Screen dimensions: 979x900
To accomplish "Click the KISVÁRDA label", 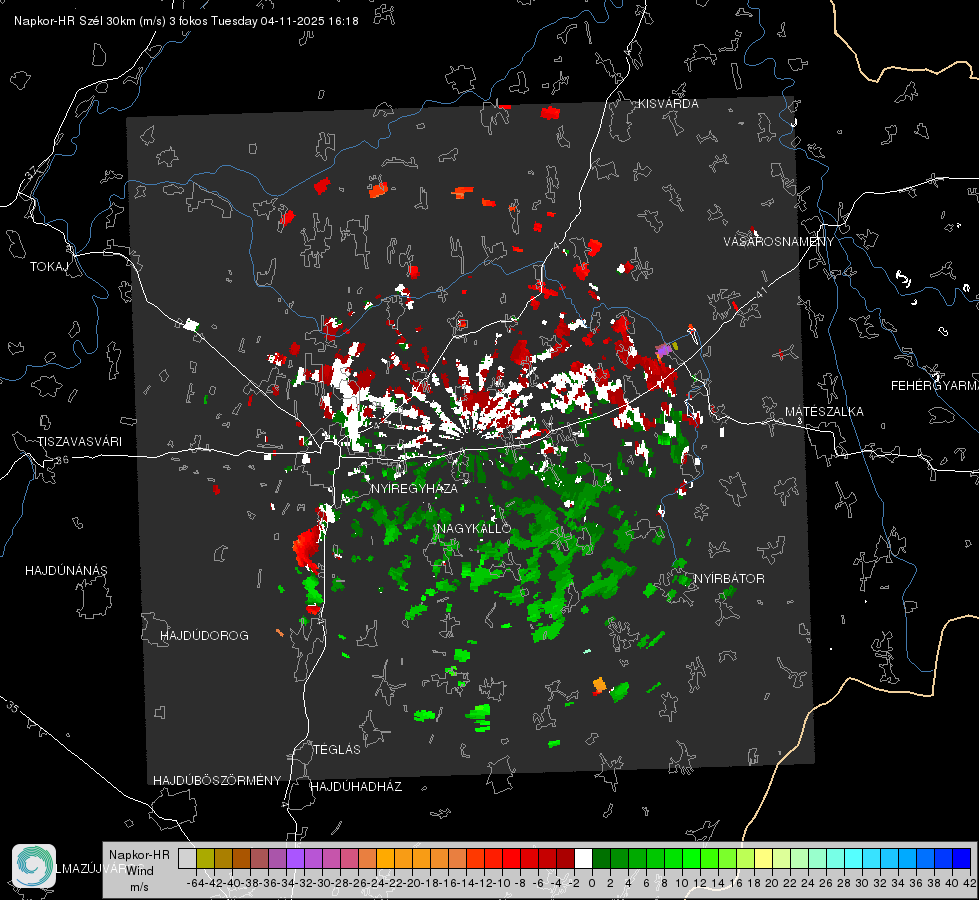I will 668,104.
